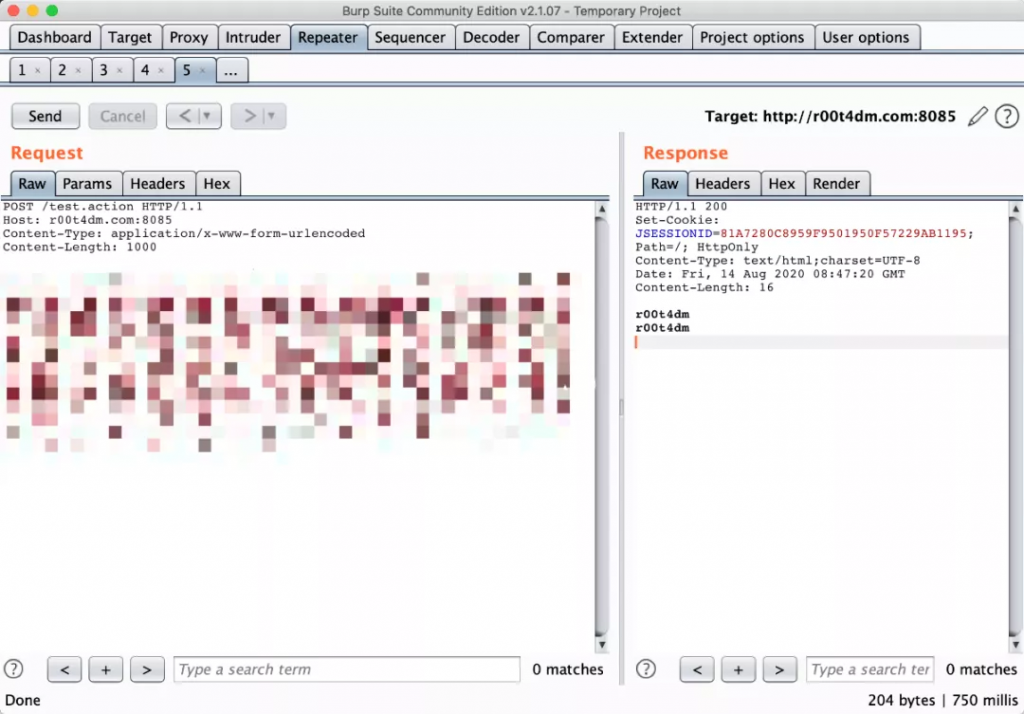
Task: Switch to the Proxy tab
Action: [x=189, y=37]
